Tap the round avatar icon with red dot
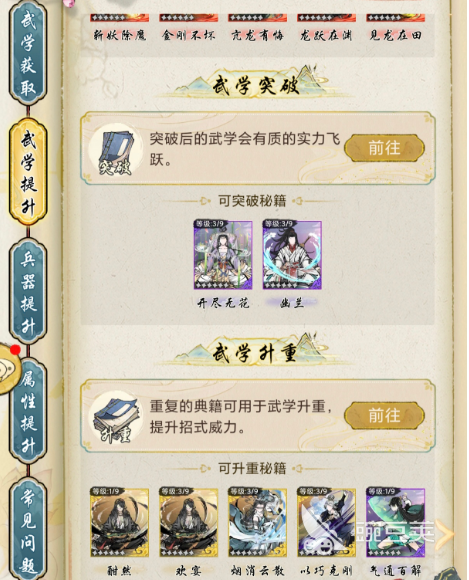Viewport: 469px width, 580px height. (x=8, y=368)
